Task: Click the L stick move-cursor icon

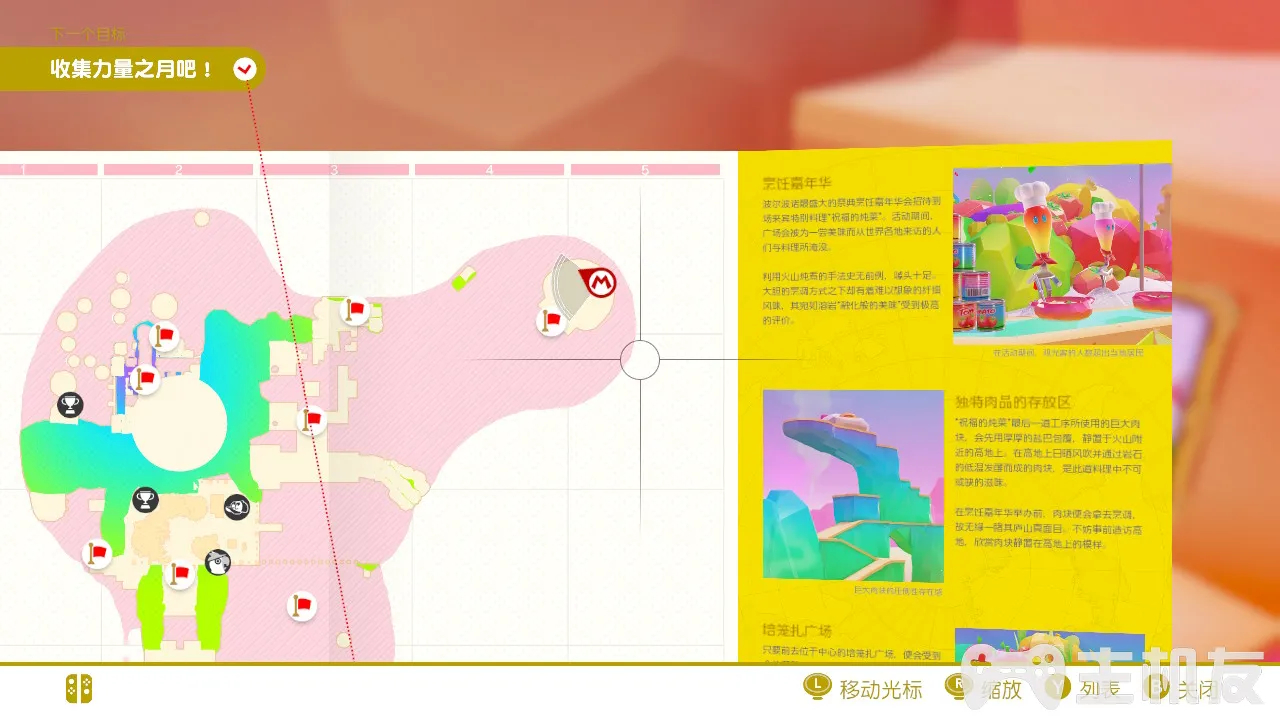Action: click(x=818, y=687)
